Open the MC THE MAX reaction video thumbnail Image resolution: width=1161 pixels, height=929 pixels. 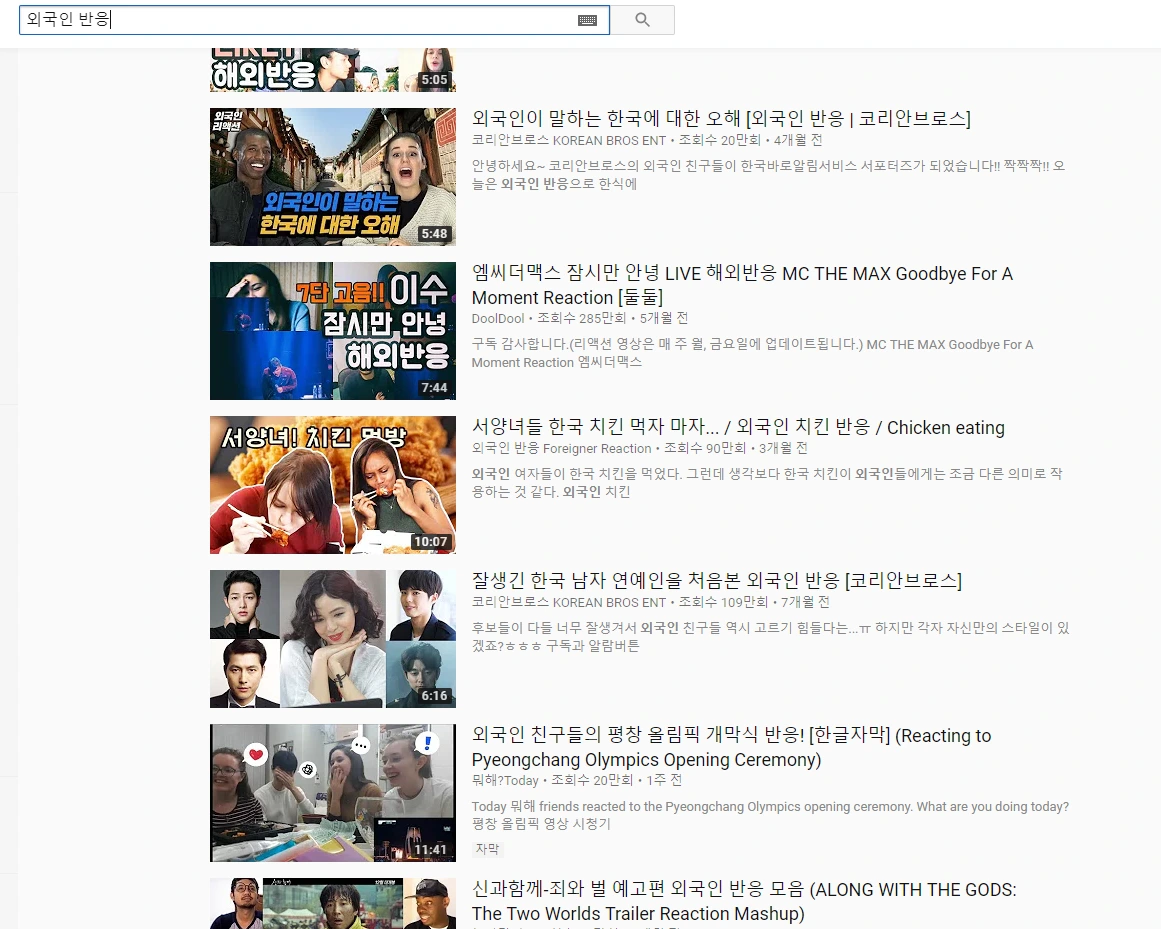332,331
